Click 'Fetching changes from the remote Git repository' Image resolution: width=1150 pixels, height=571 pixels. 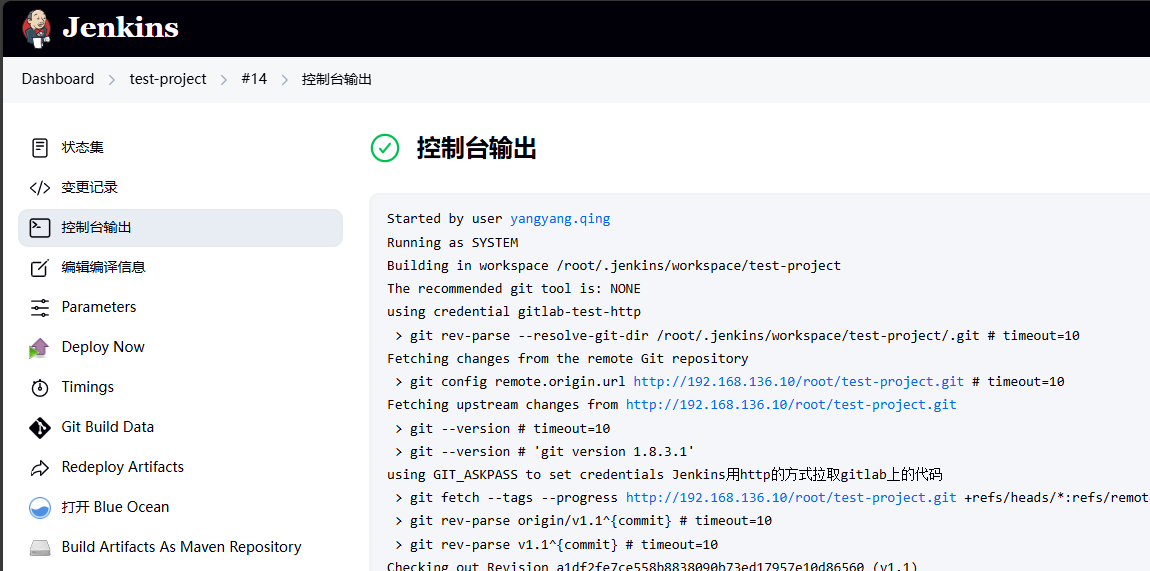pyautogui.click(x=568, y=358)
